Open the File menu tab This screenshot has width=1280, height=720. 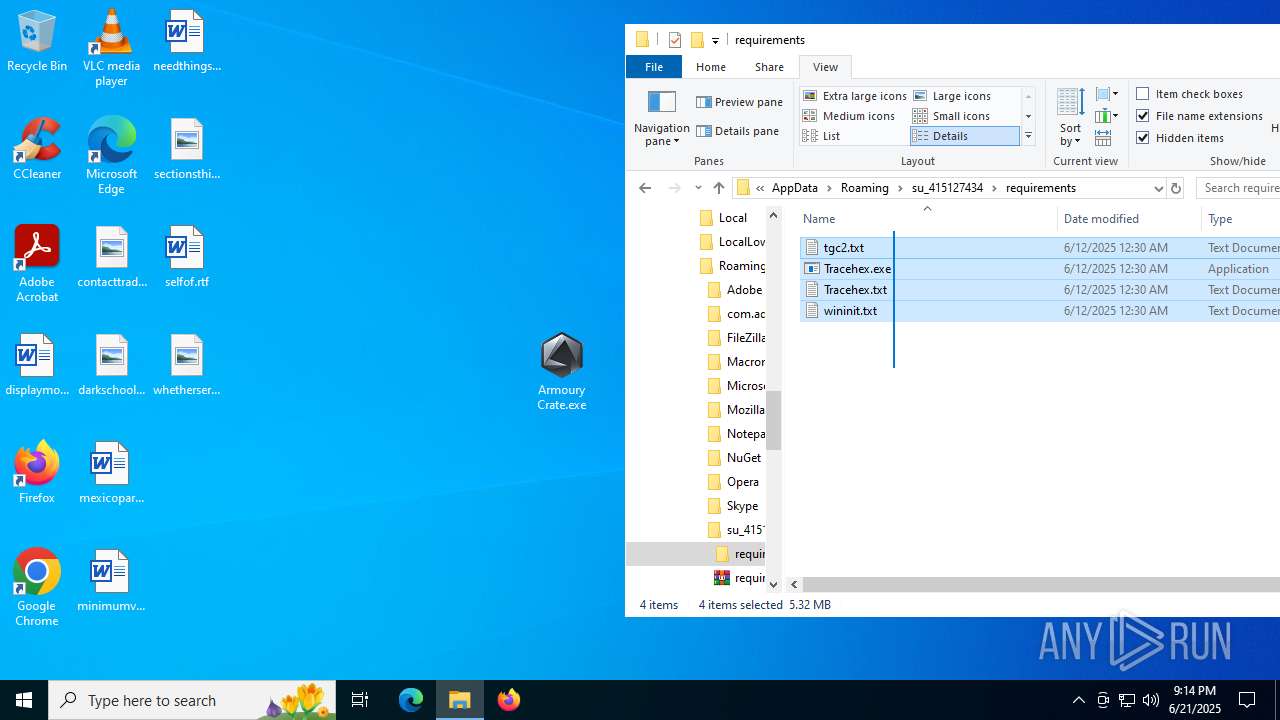tap(654, 67)
